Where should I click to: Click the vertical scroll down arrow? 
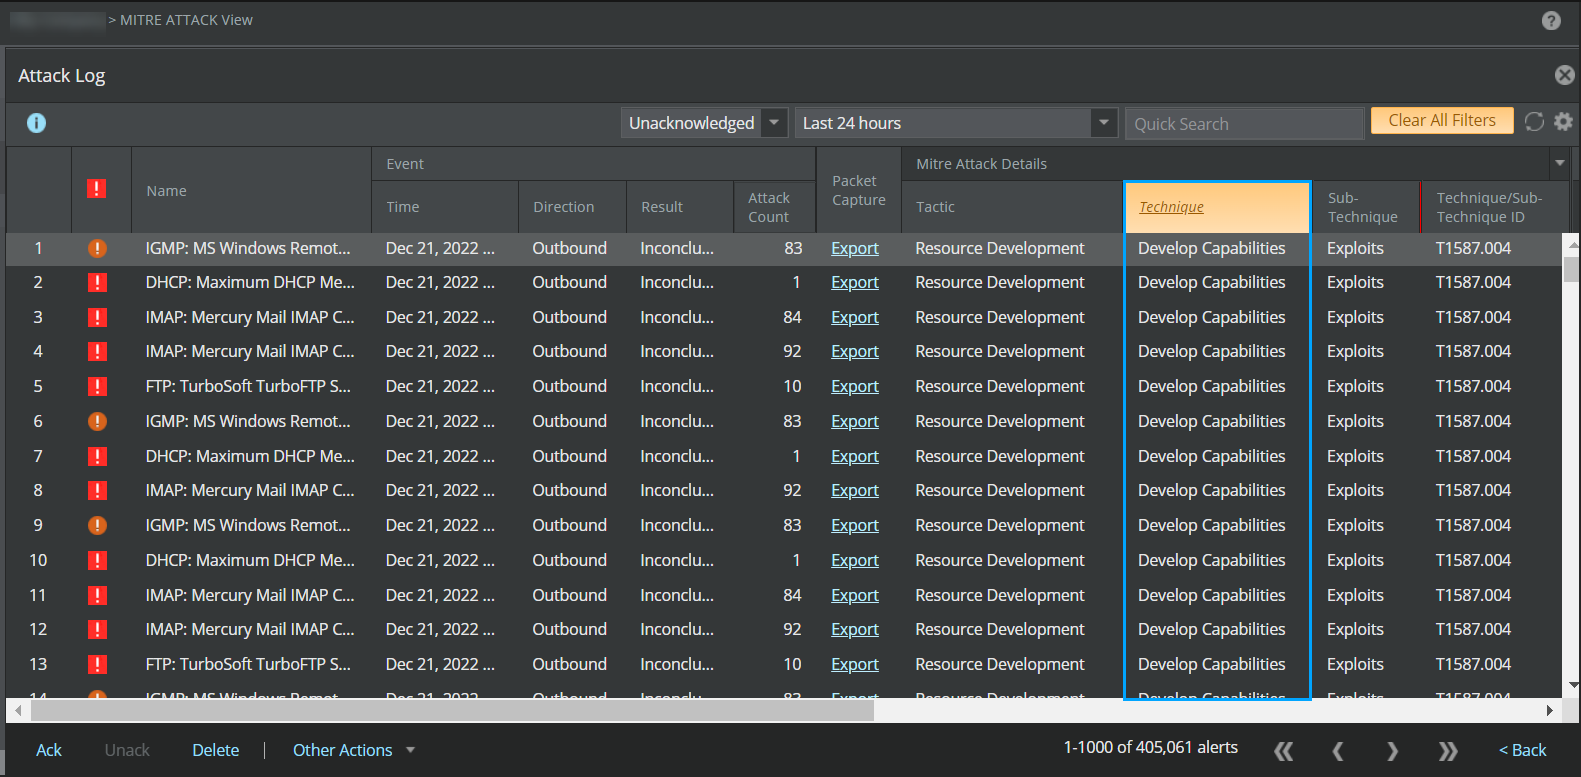coord(1572,685)
